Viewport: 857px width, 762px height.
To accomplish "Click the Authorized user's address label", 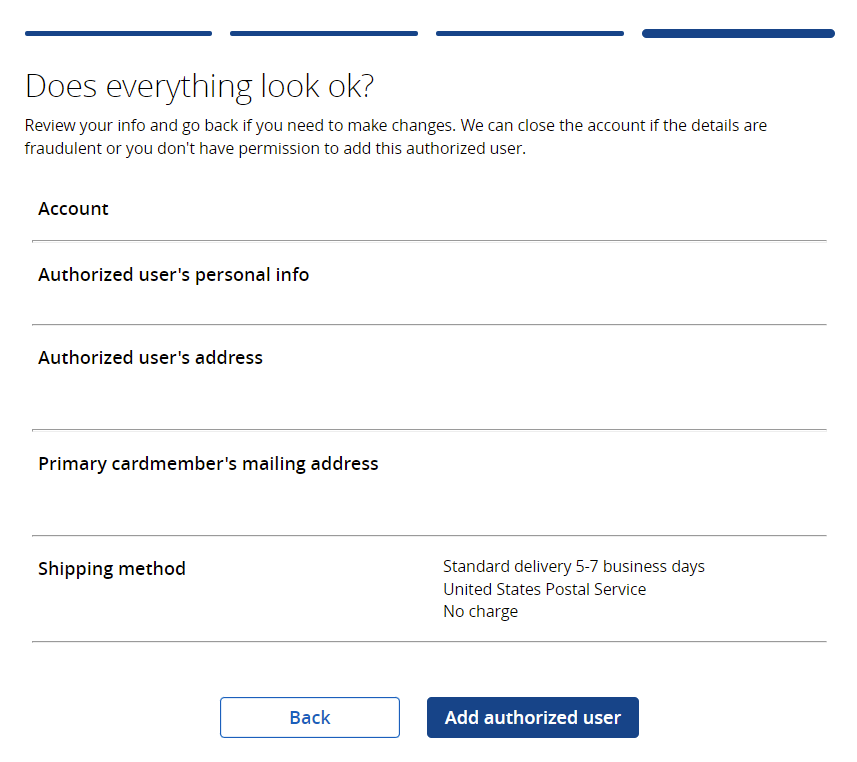I will pos(150,357).
